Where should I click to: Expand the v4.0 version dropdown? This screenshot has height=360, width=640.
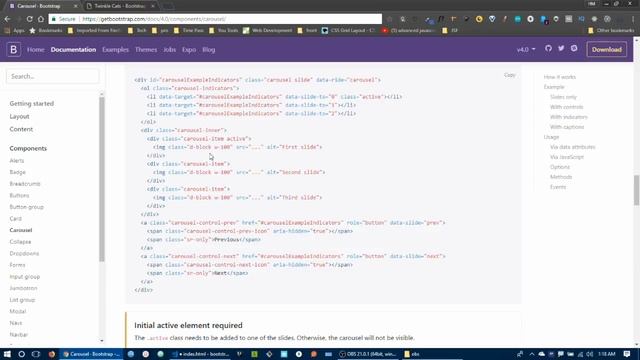point(526,49)
